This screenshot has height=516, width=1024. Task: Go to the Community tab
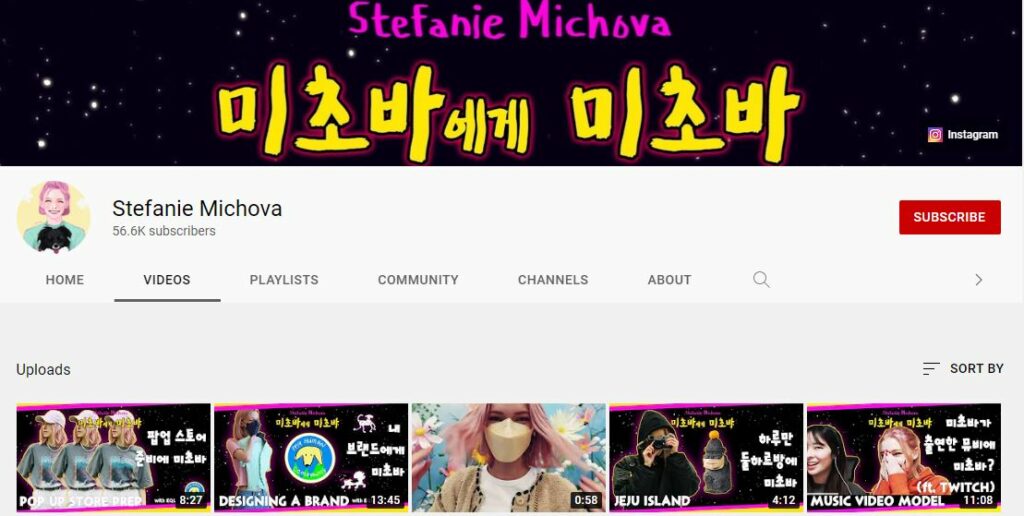coord(418,280)
